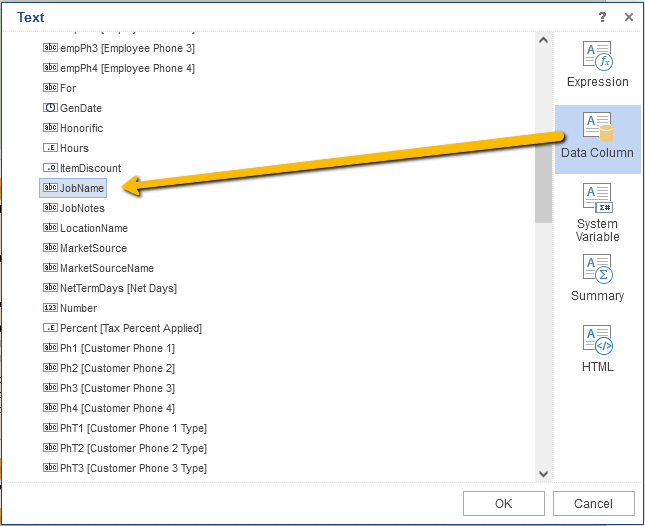Select the JobName data column
The image size is (645, 526).
click(81, 188)
